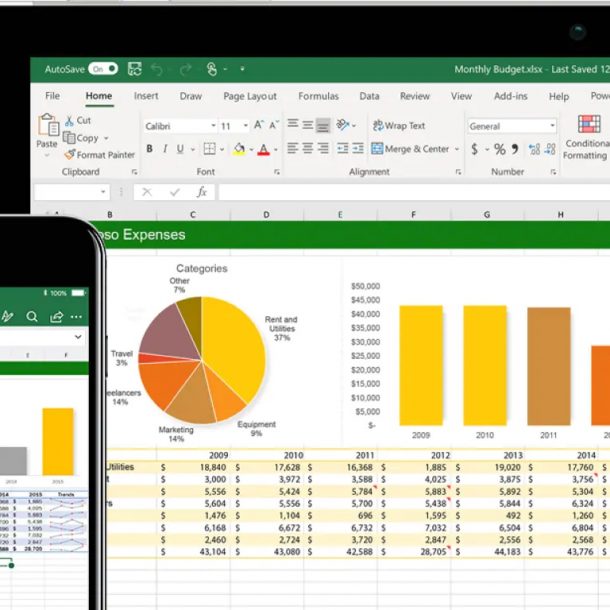
Task: Click the phone's share icon
Action: 56,317
